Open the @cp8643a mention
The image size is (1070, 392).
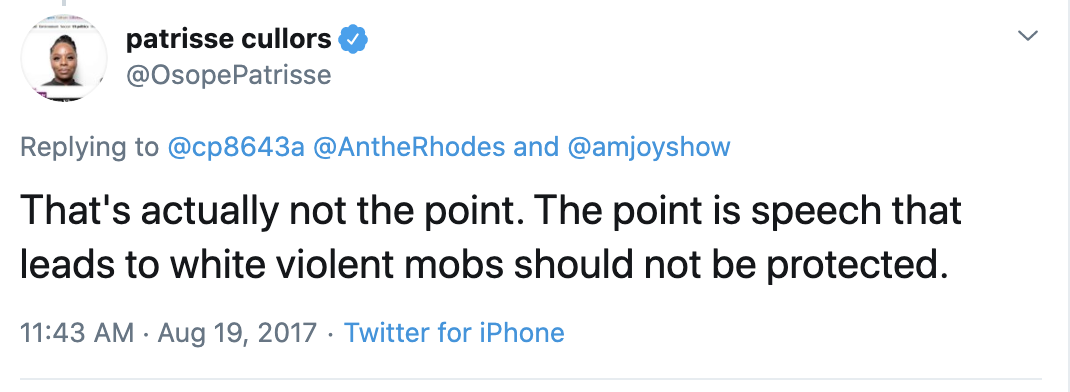click(x=236, y=147)
